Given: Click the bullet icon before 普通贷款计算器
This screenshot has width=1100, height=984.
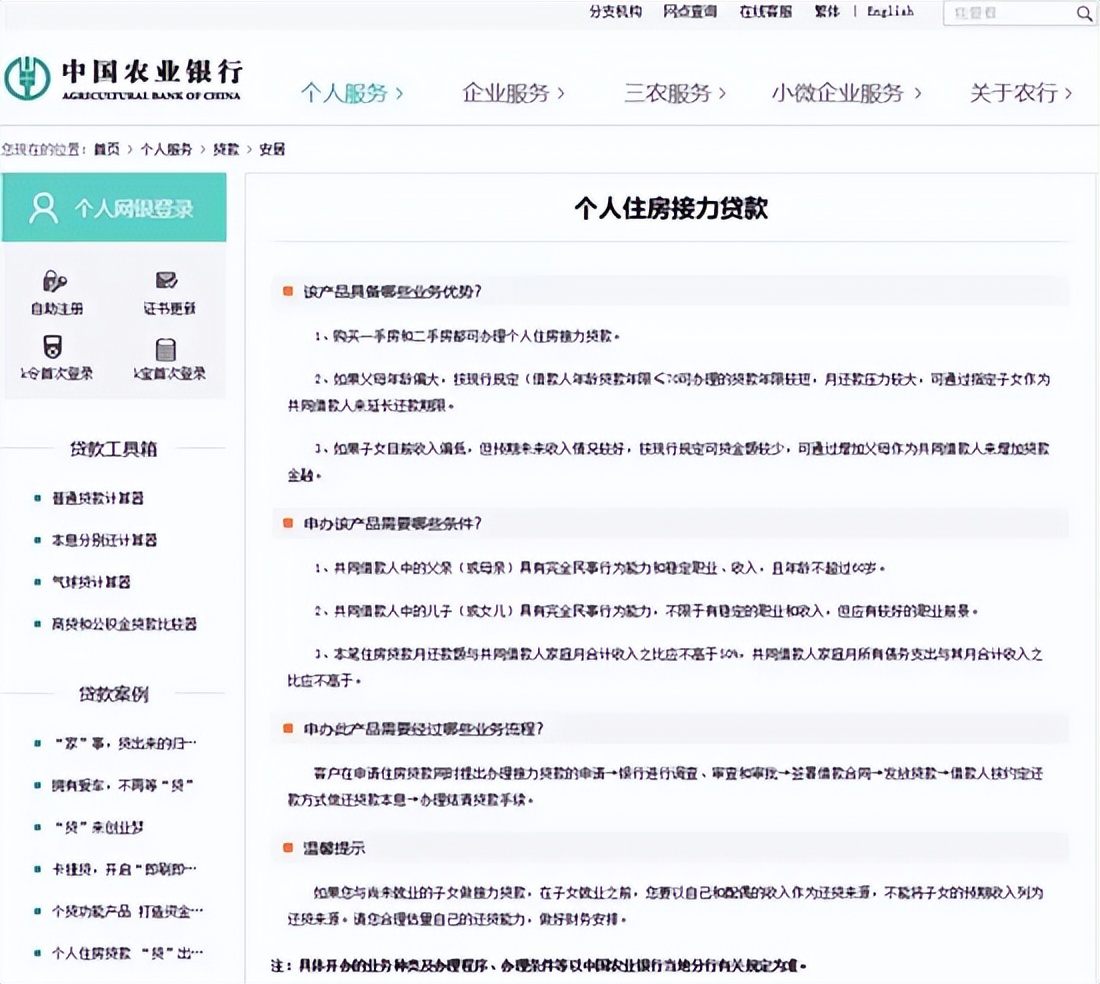Looking at the screenshot, I should [x=36, y=498].
